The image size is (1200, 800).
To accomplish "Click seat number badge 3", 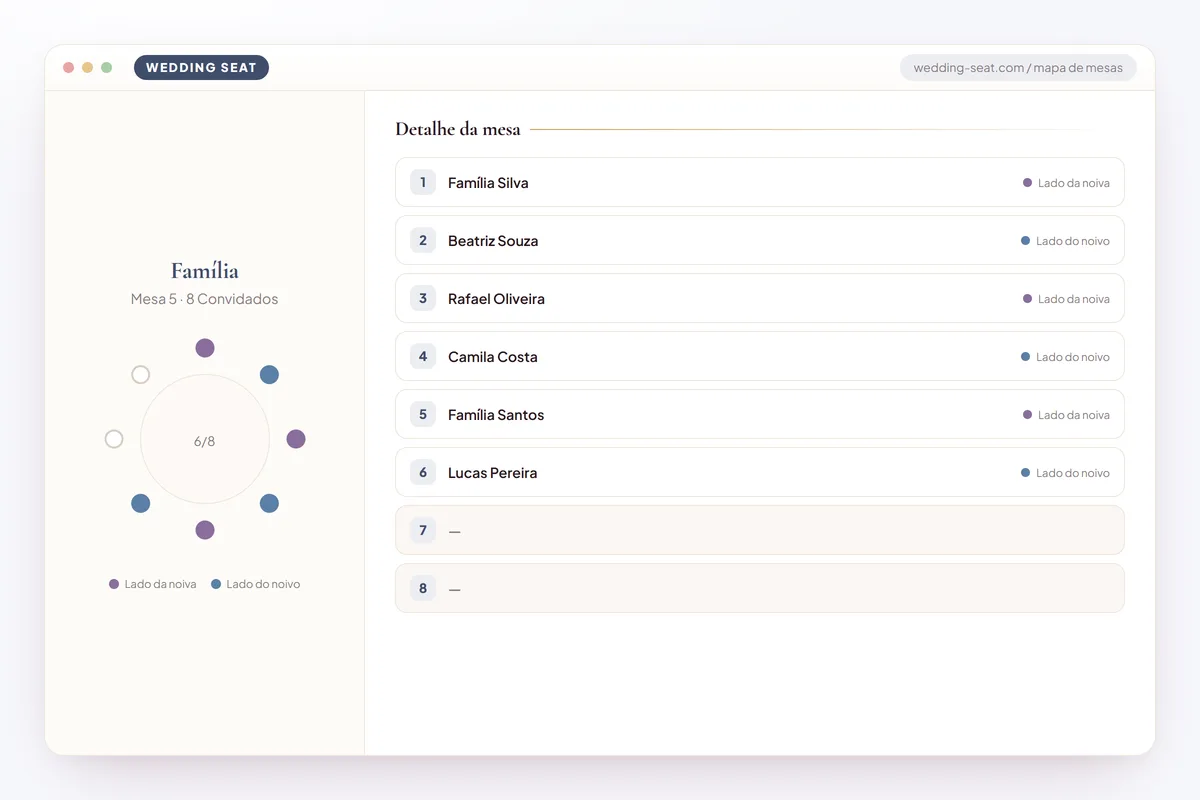I will click(x=423, y=298).
